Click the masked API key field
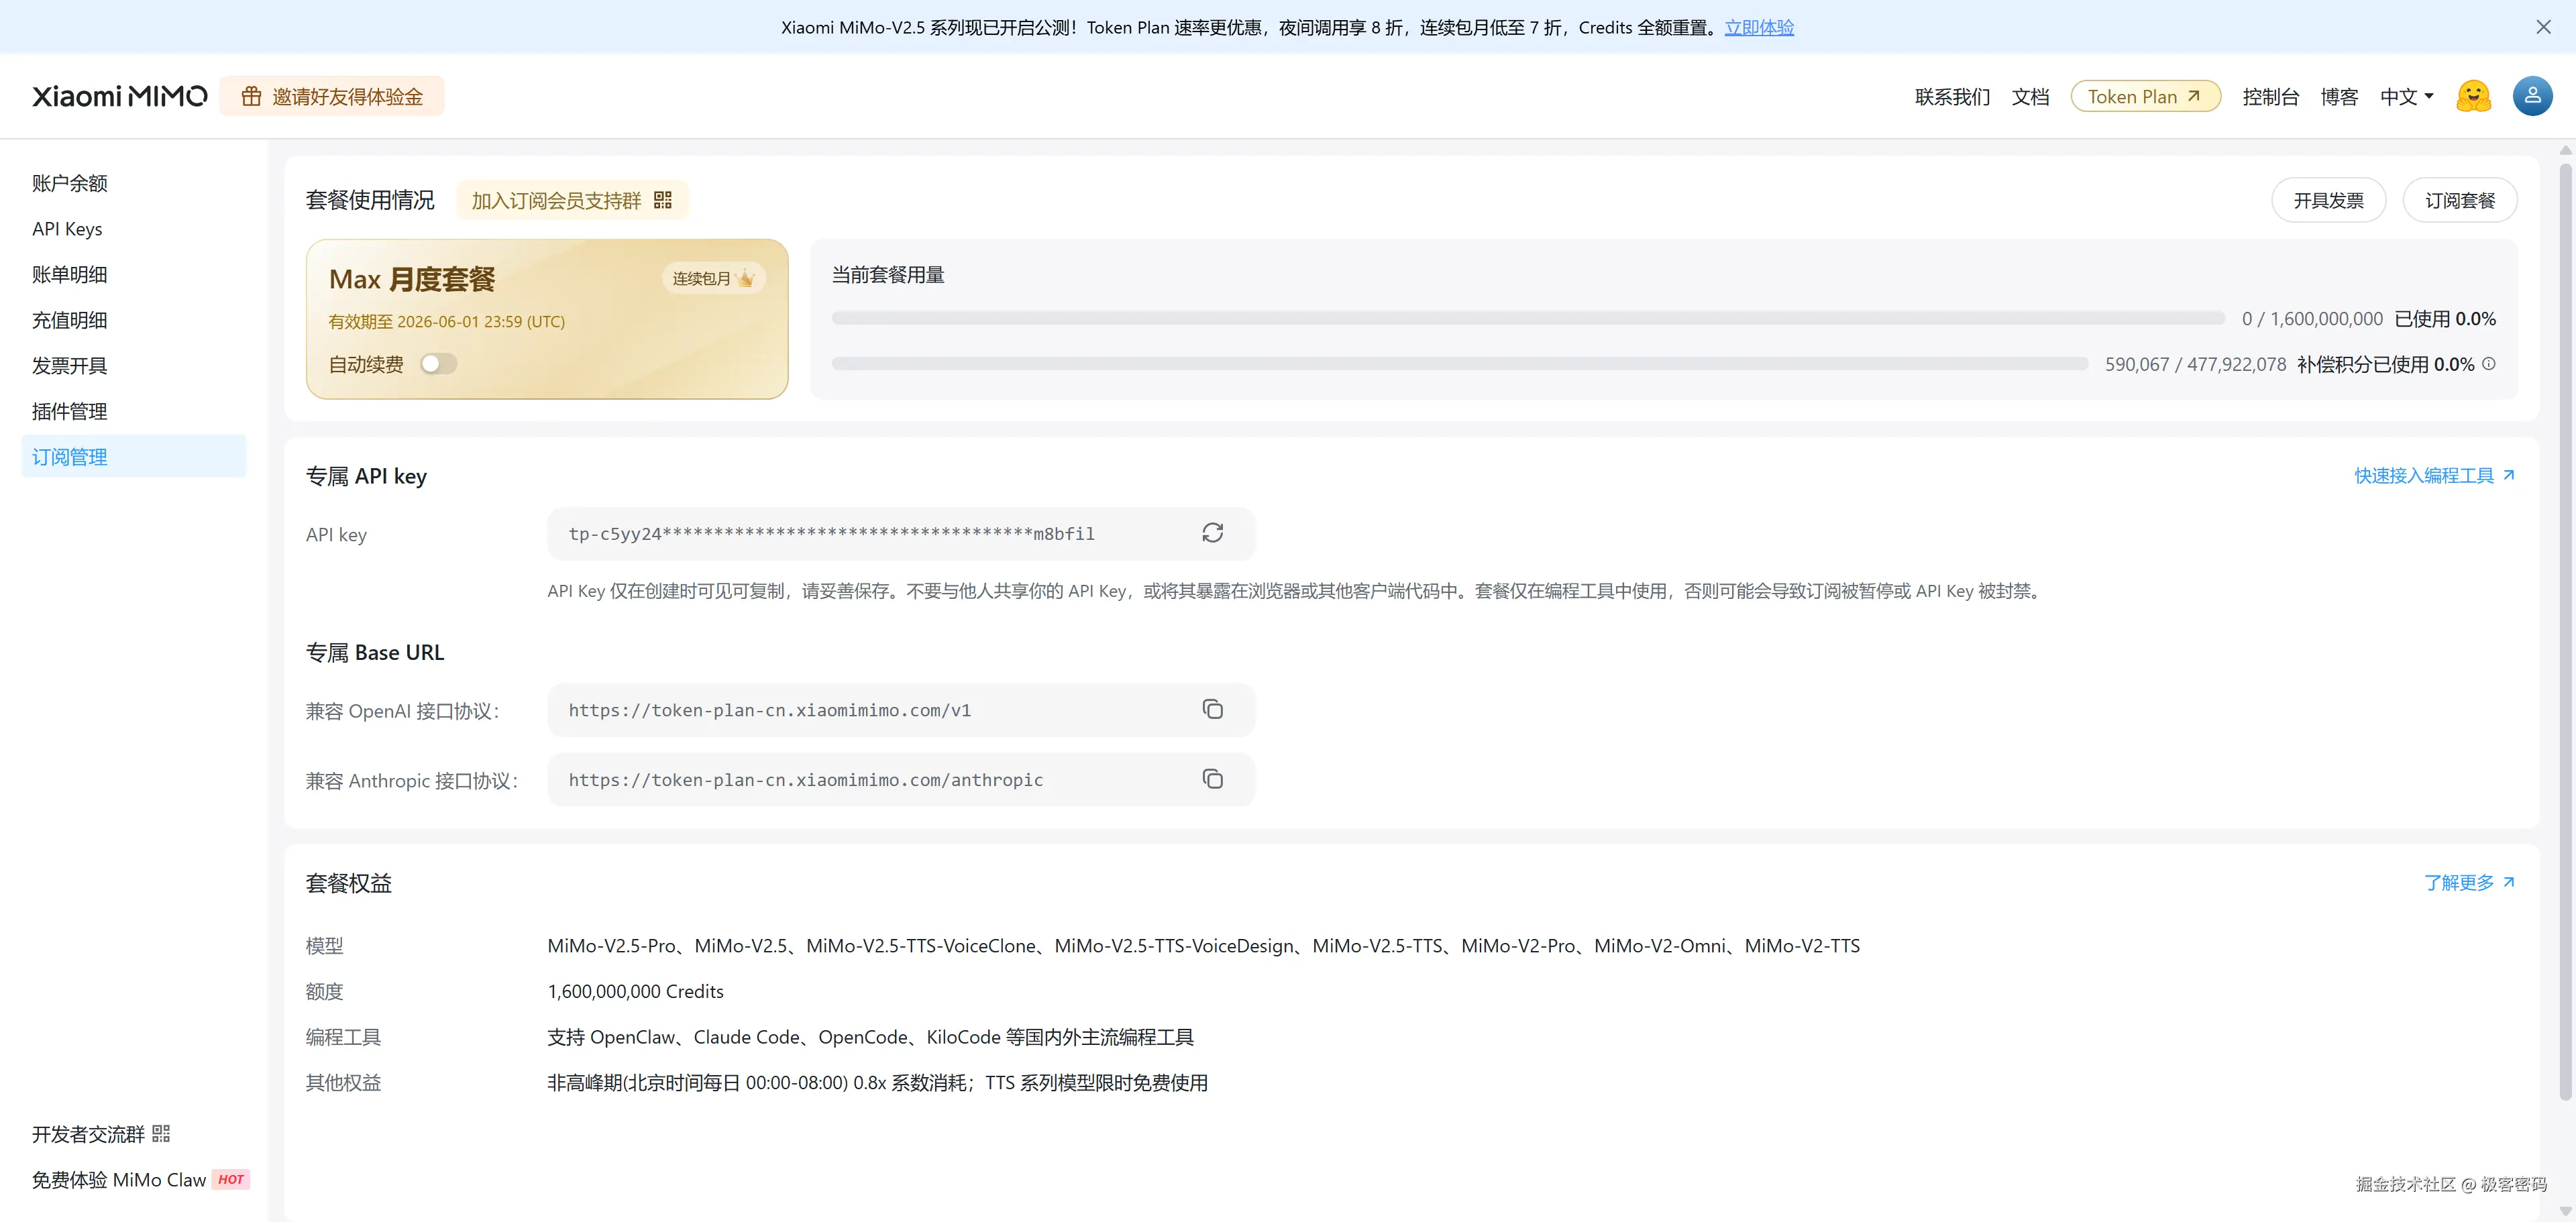Viewport: 2576px width, 1222px height. point(900,533)
